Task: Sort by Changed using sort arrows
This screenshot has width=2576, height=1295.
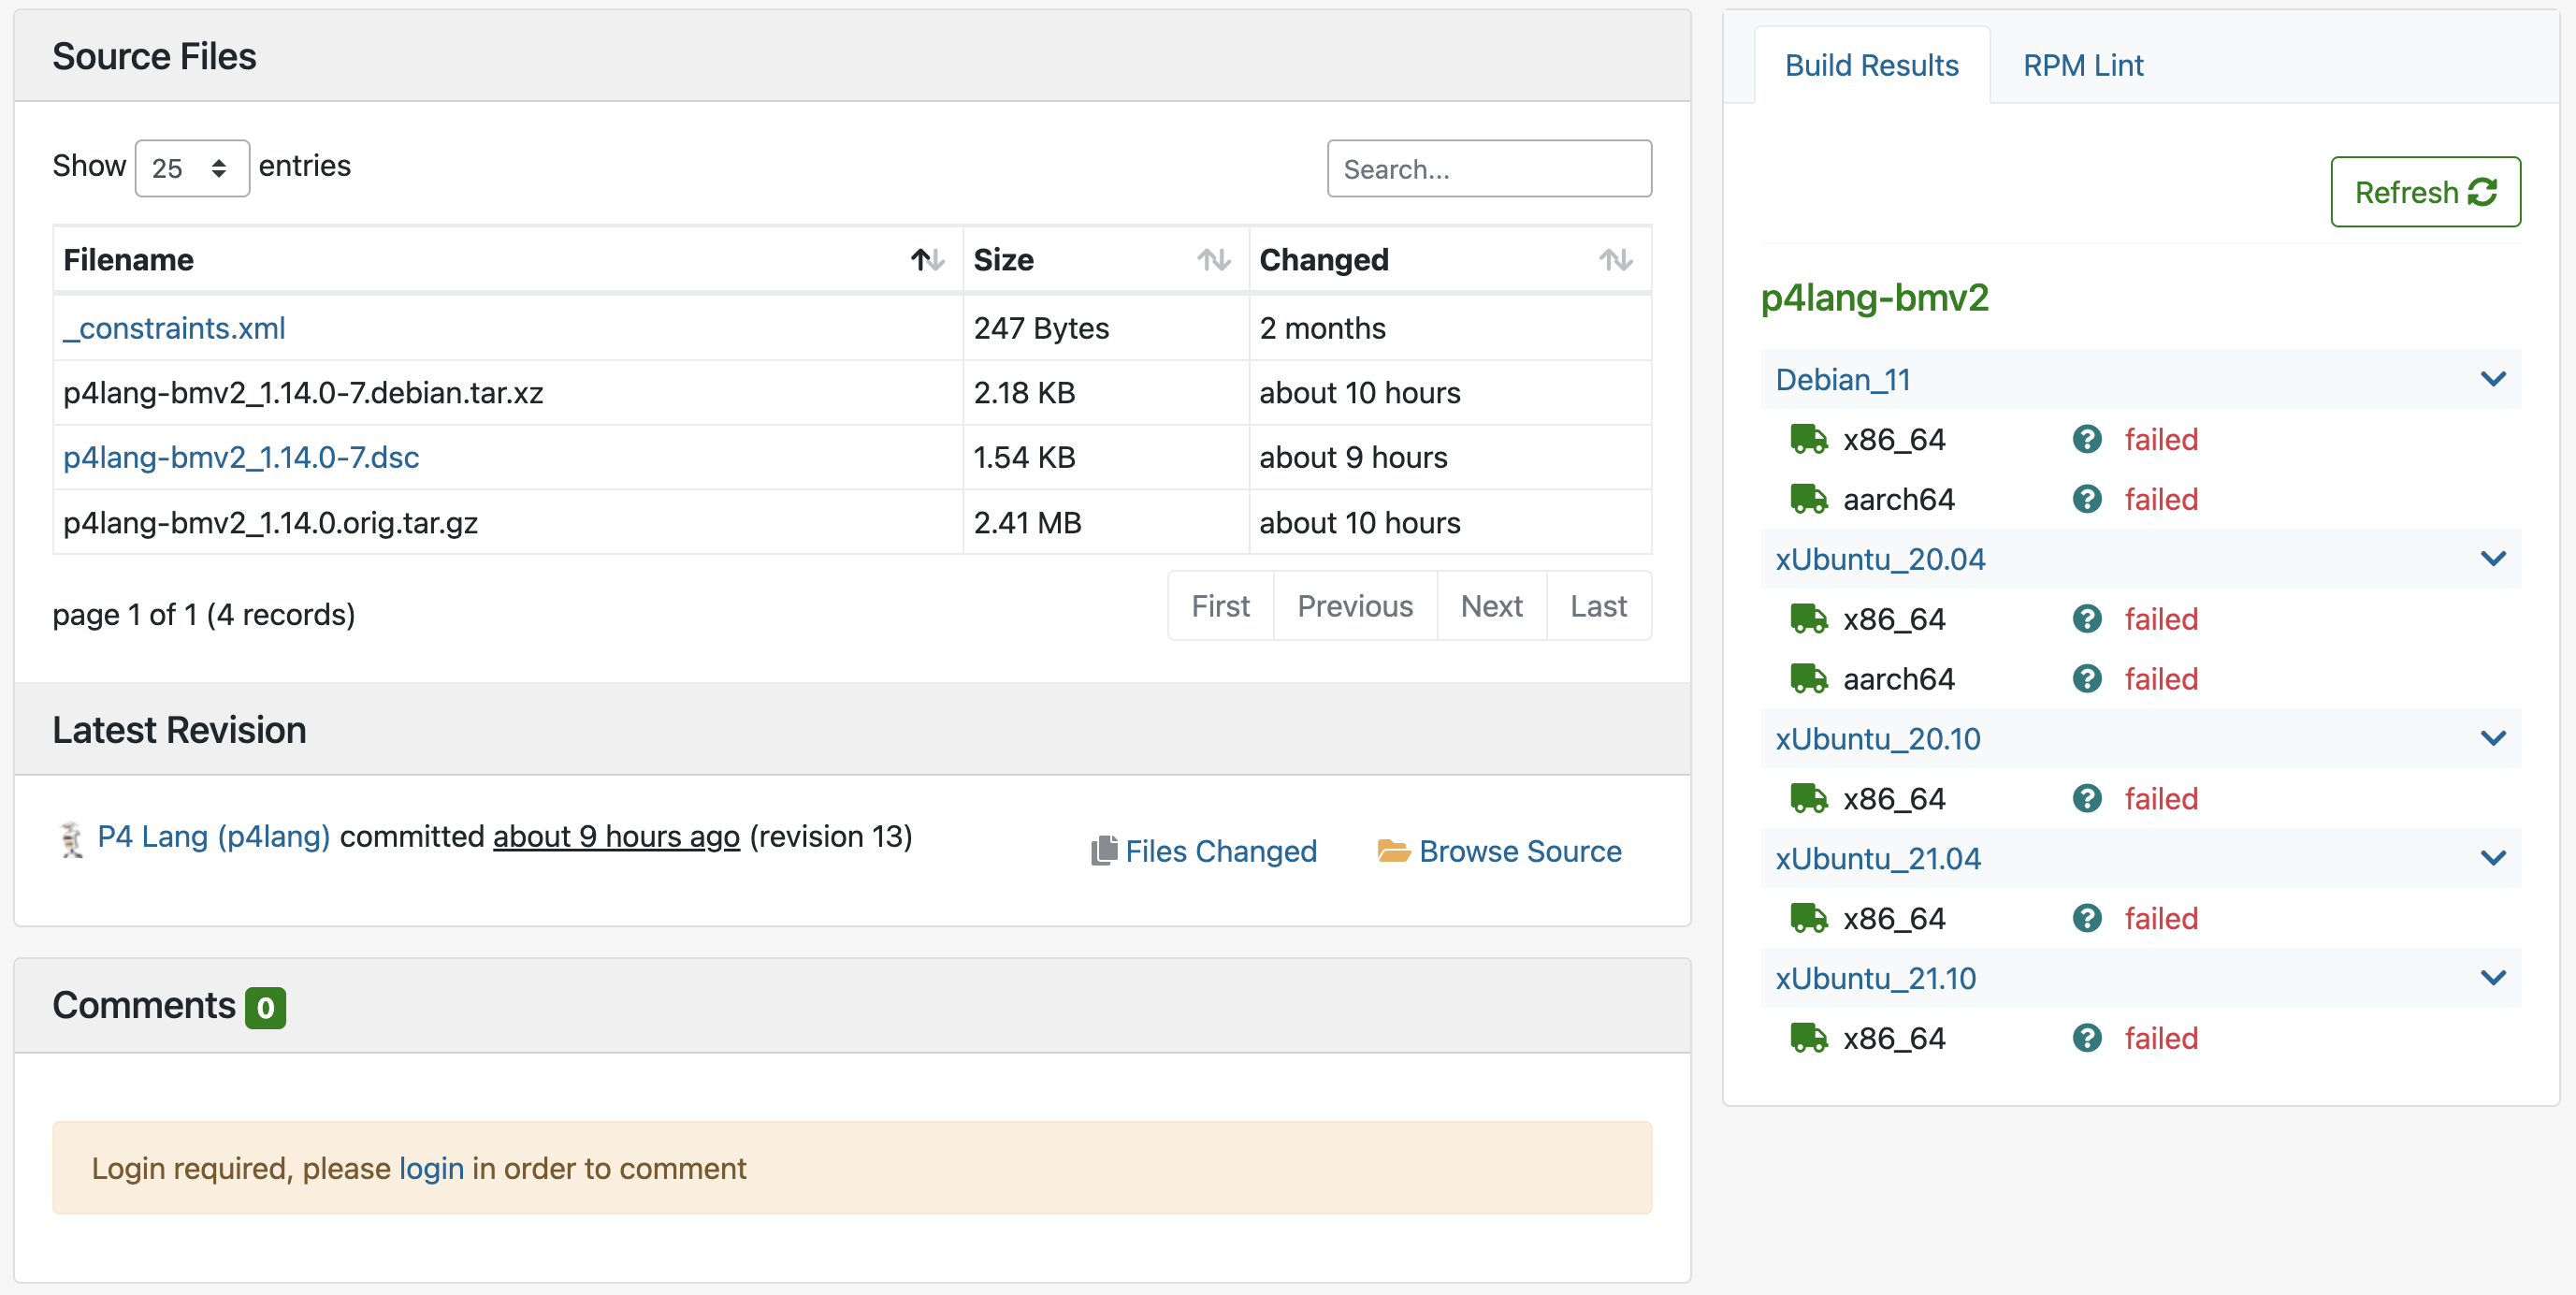Action: (x=1615, y=260)
